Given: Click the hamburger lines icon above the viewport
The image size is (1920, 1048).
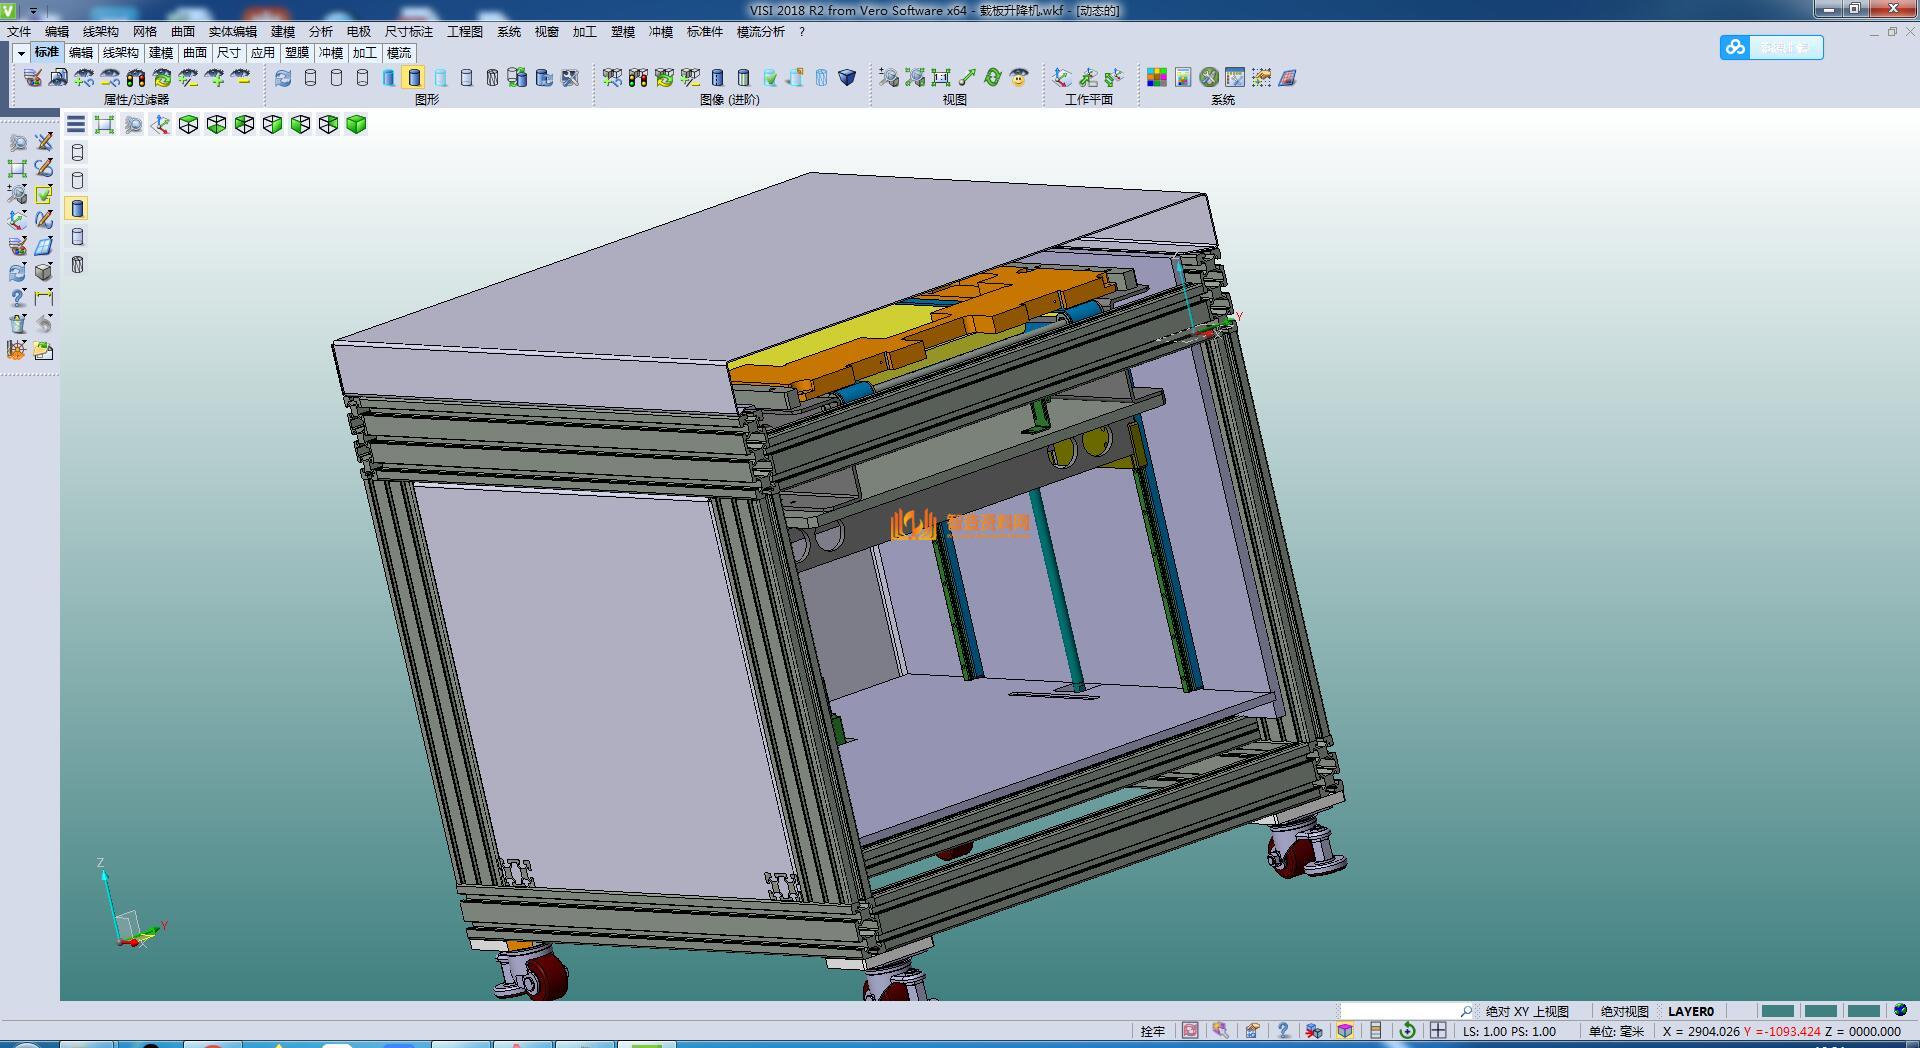Looking at the screenshot, I should tap(76, 124).
